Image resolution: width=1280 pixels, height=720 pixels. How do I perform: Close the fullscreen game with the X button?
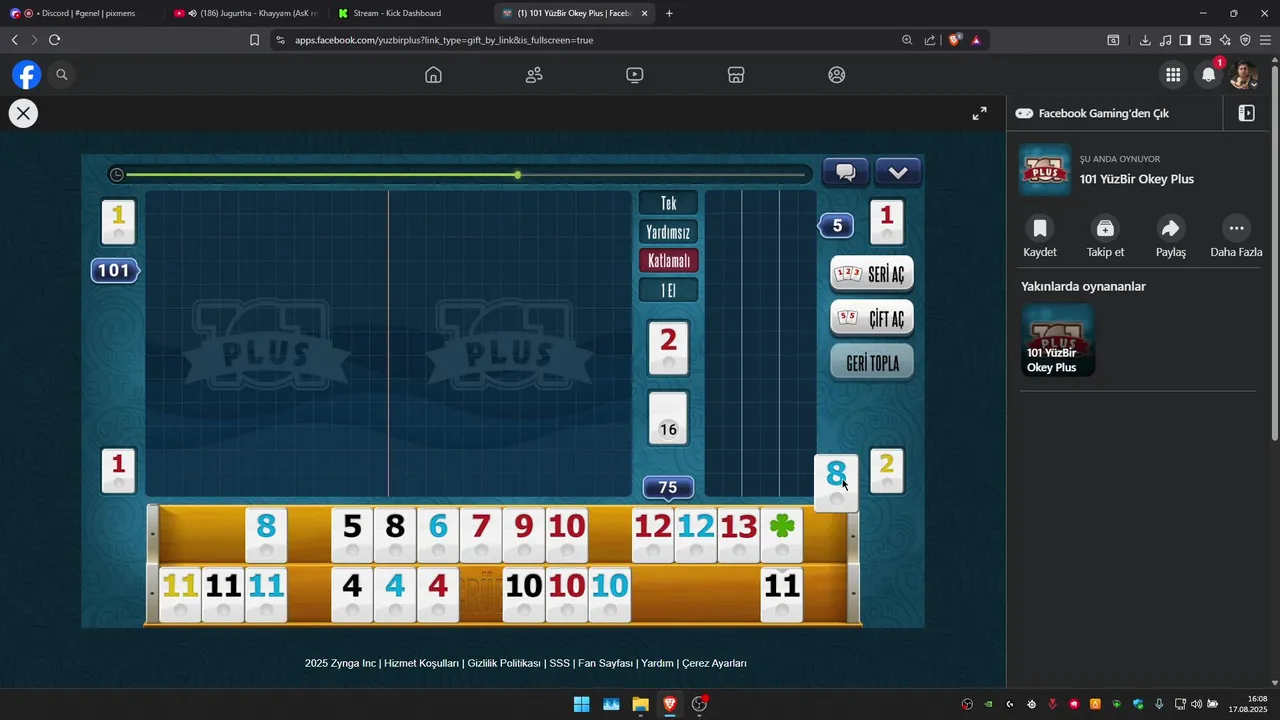[x=23, y=113]
